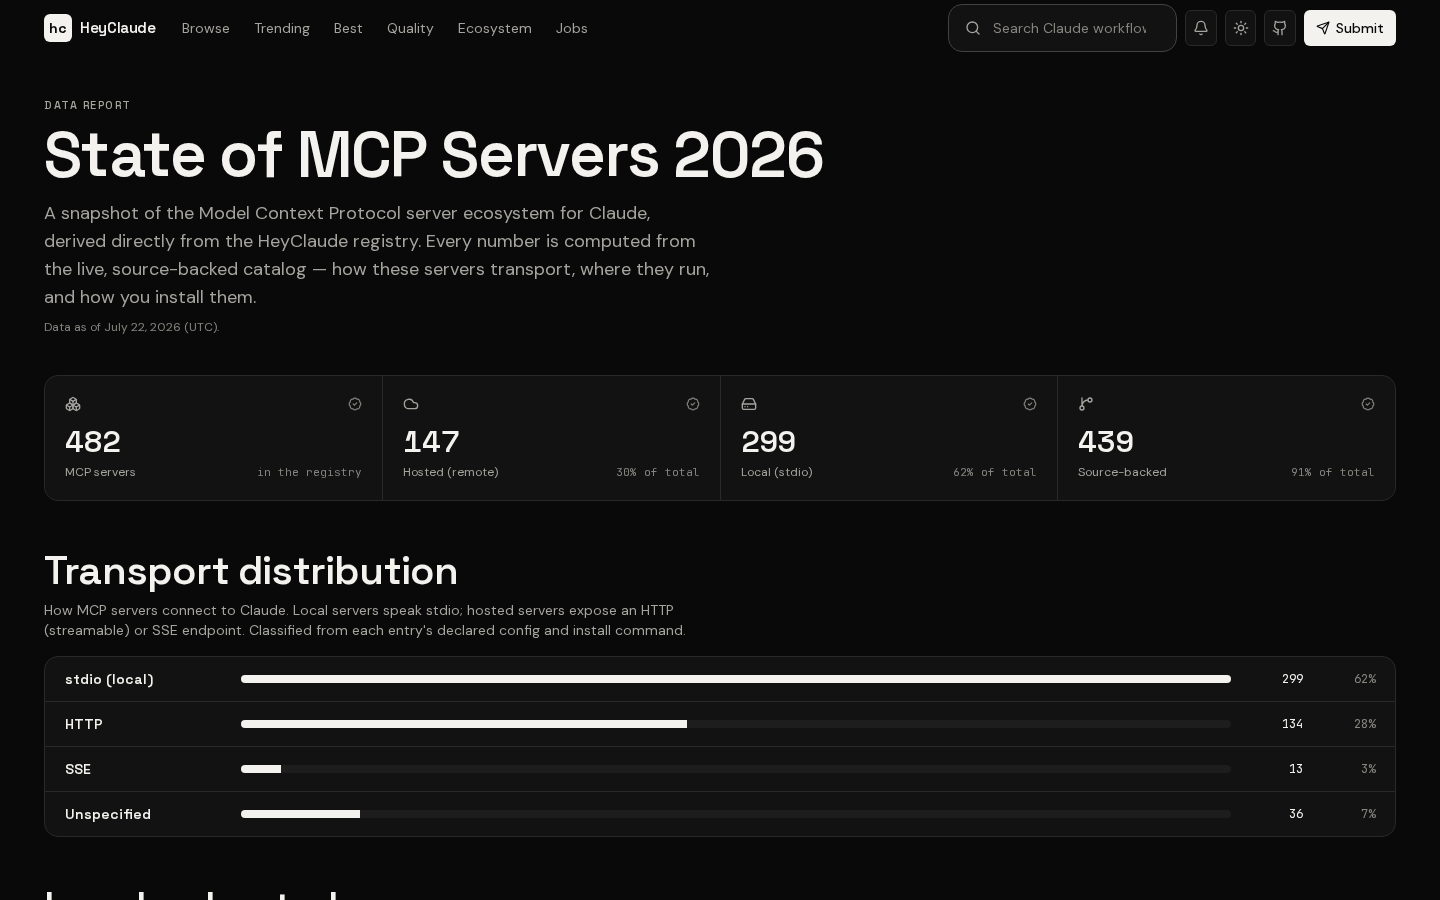Click the verified check icon on Source-backed card

1368,404
